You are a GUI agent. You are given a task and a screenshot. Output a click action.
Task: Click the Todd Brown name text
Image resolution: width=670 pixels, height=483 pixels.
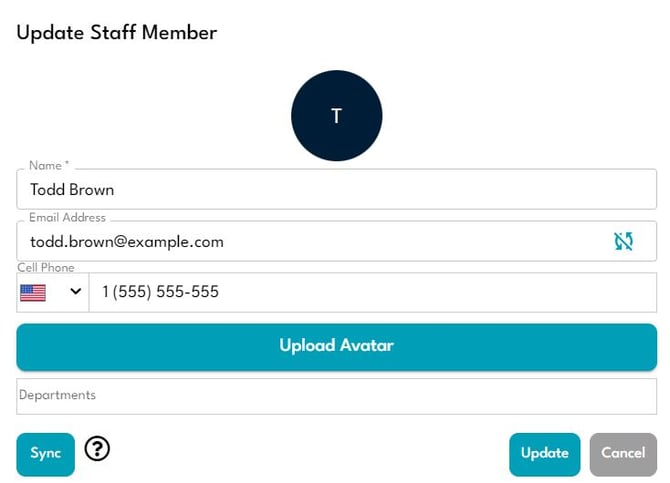point(72,189)
